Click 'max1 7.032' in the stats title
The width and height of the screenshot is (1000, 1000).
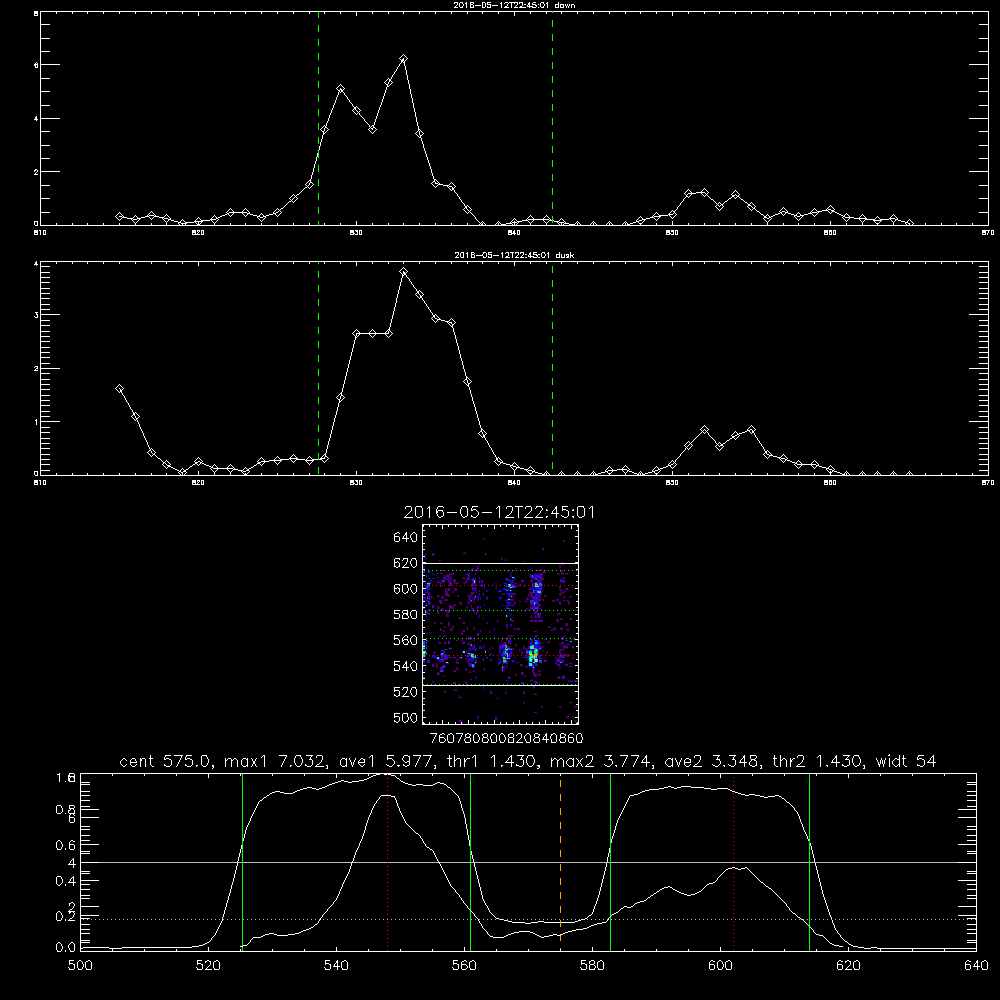[x=274, y=761]
